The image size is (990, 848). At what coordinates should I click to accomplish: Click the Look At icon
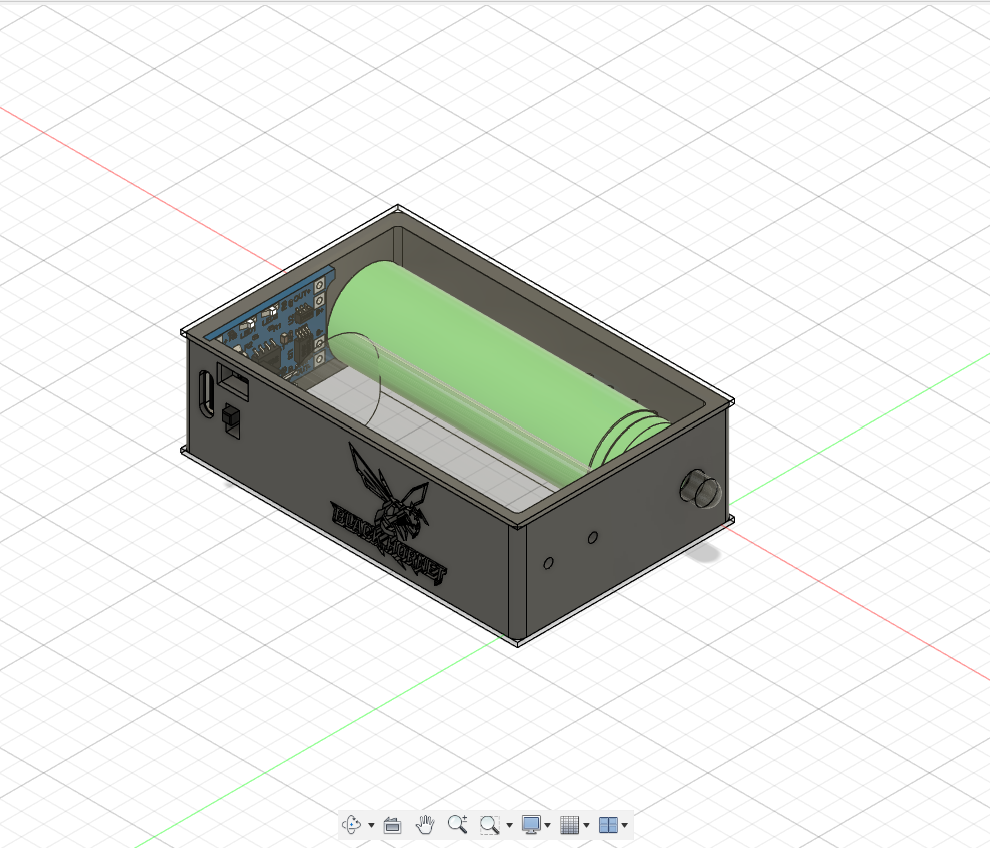point(392,825)
